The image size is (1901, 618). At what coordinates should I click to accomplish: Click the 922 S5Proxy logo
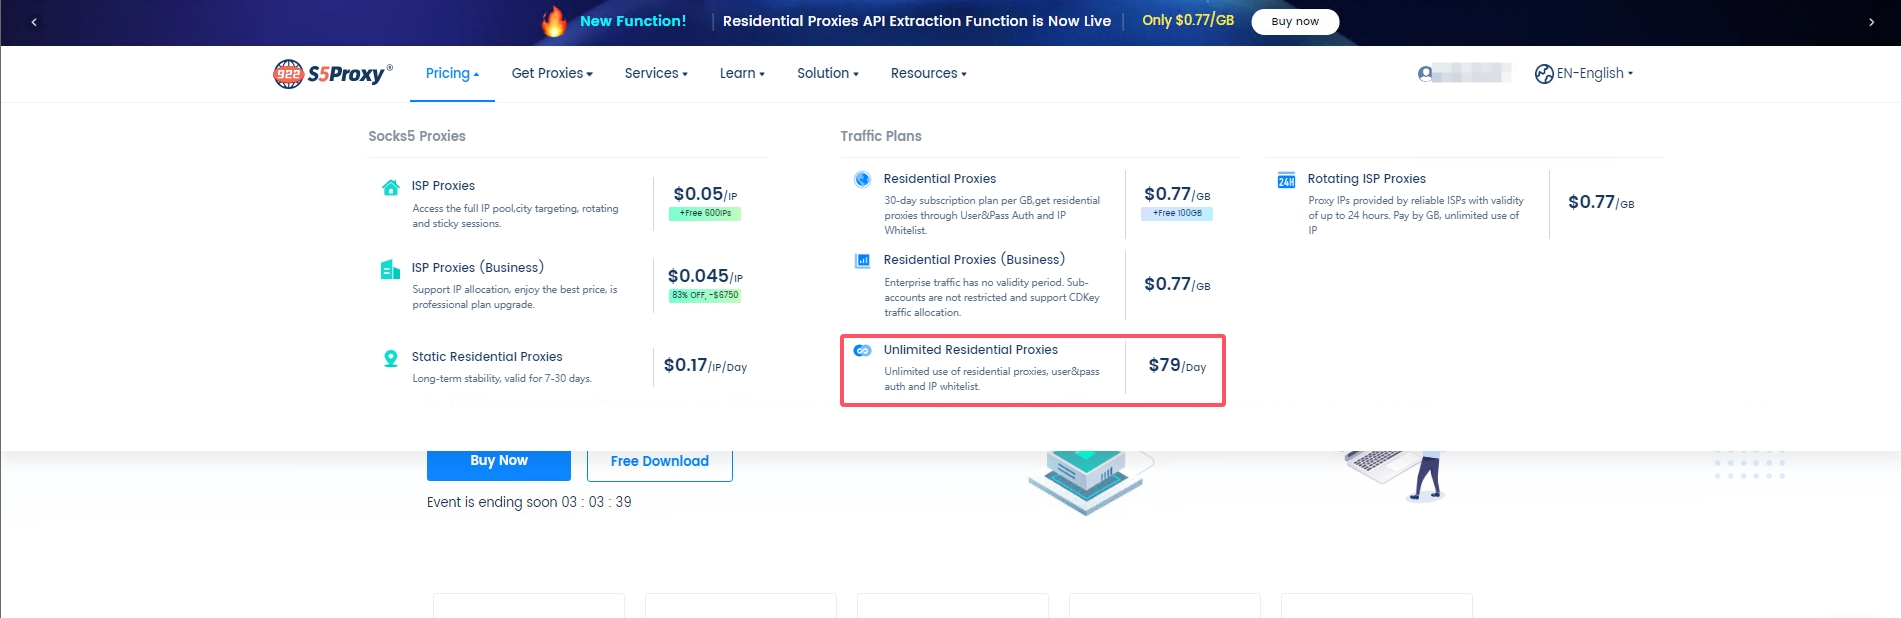point(332,74)
